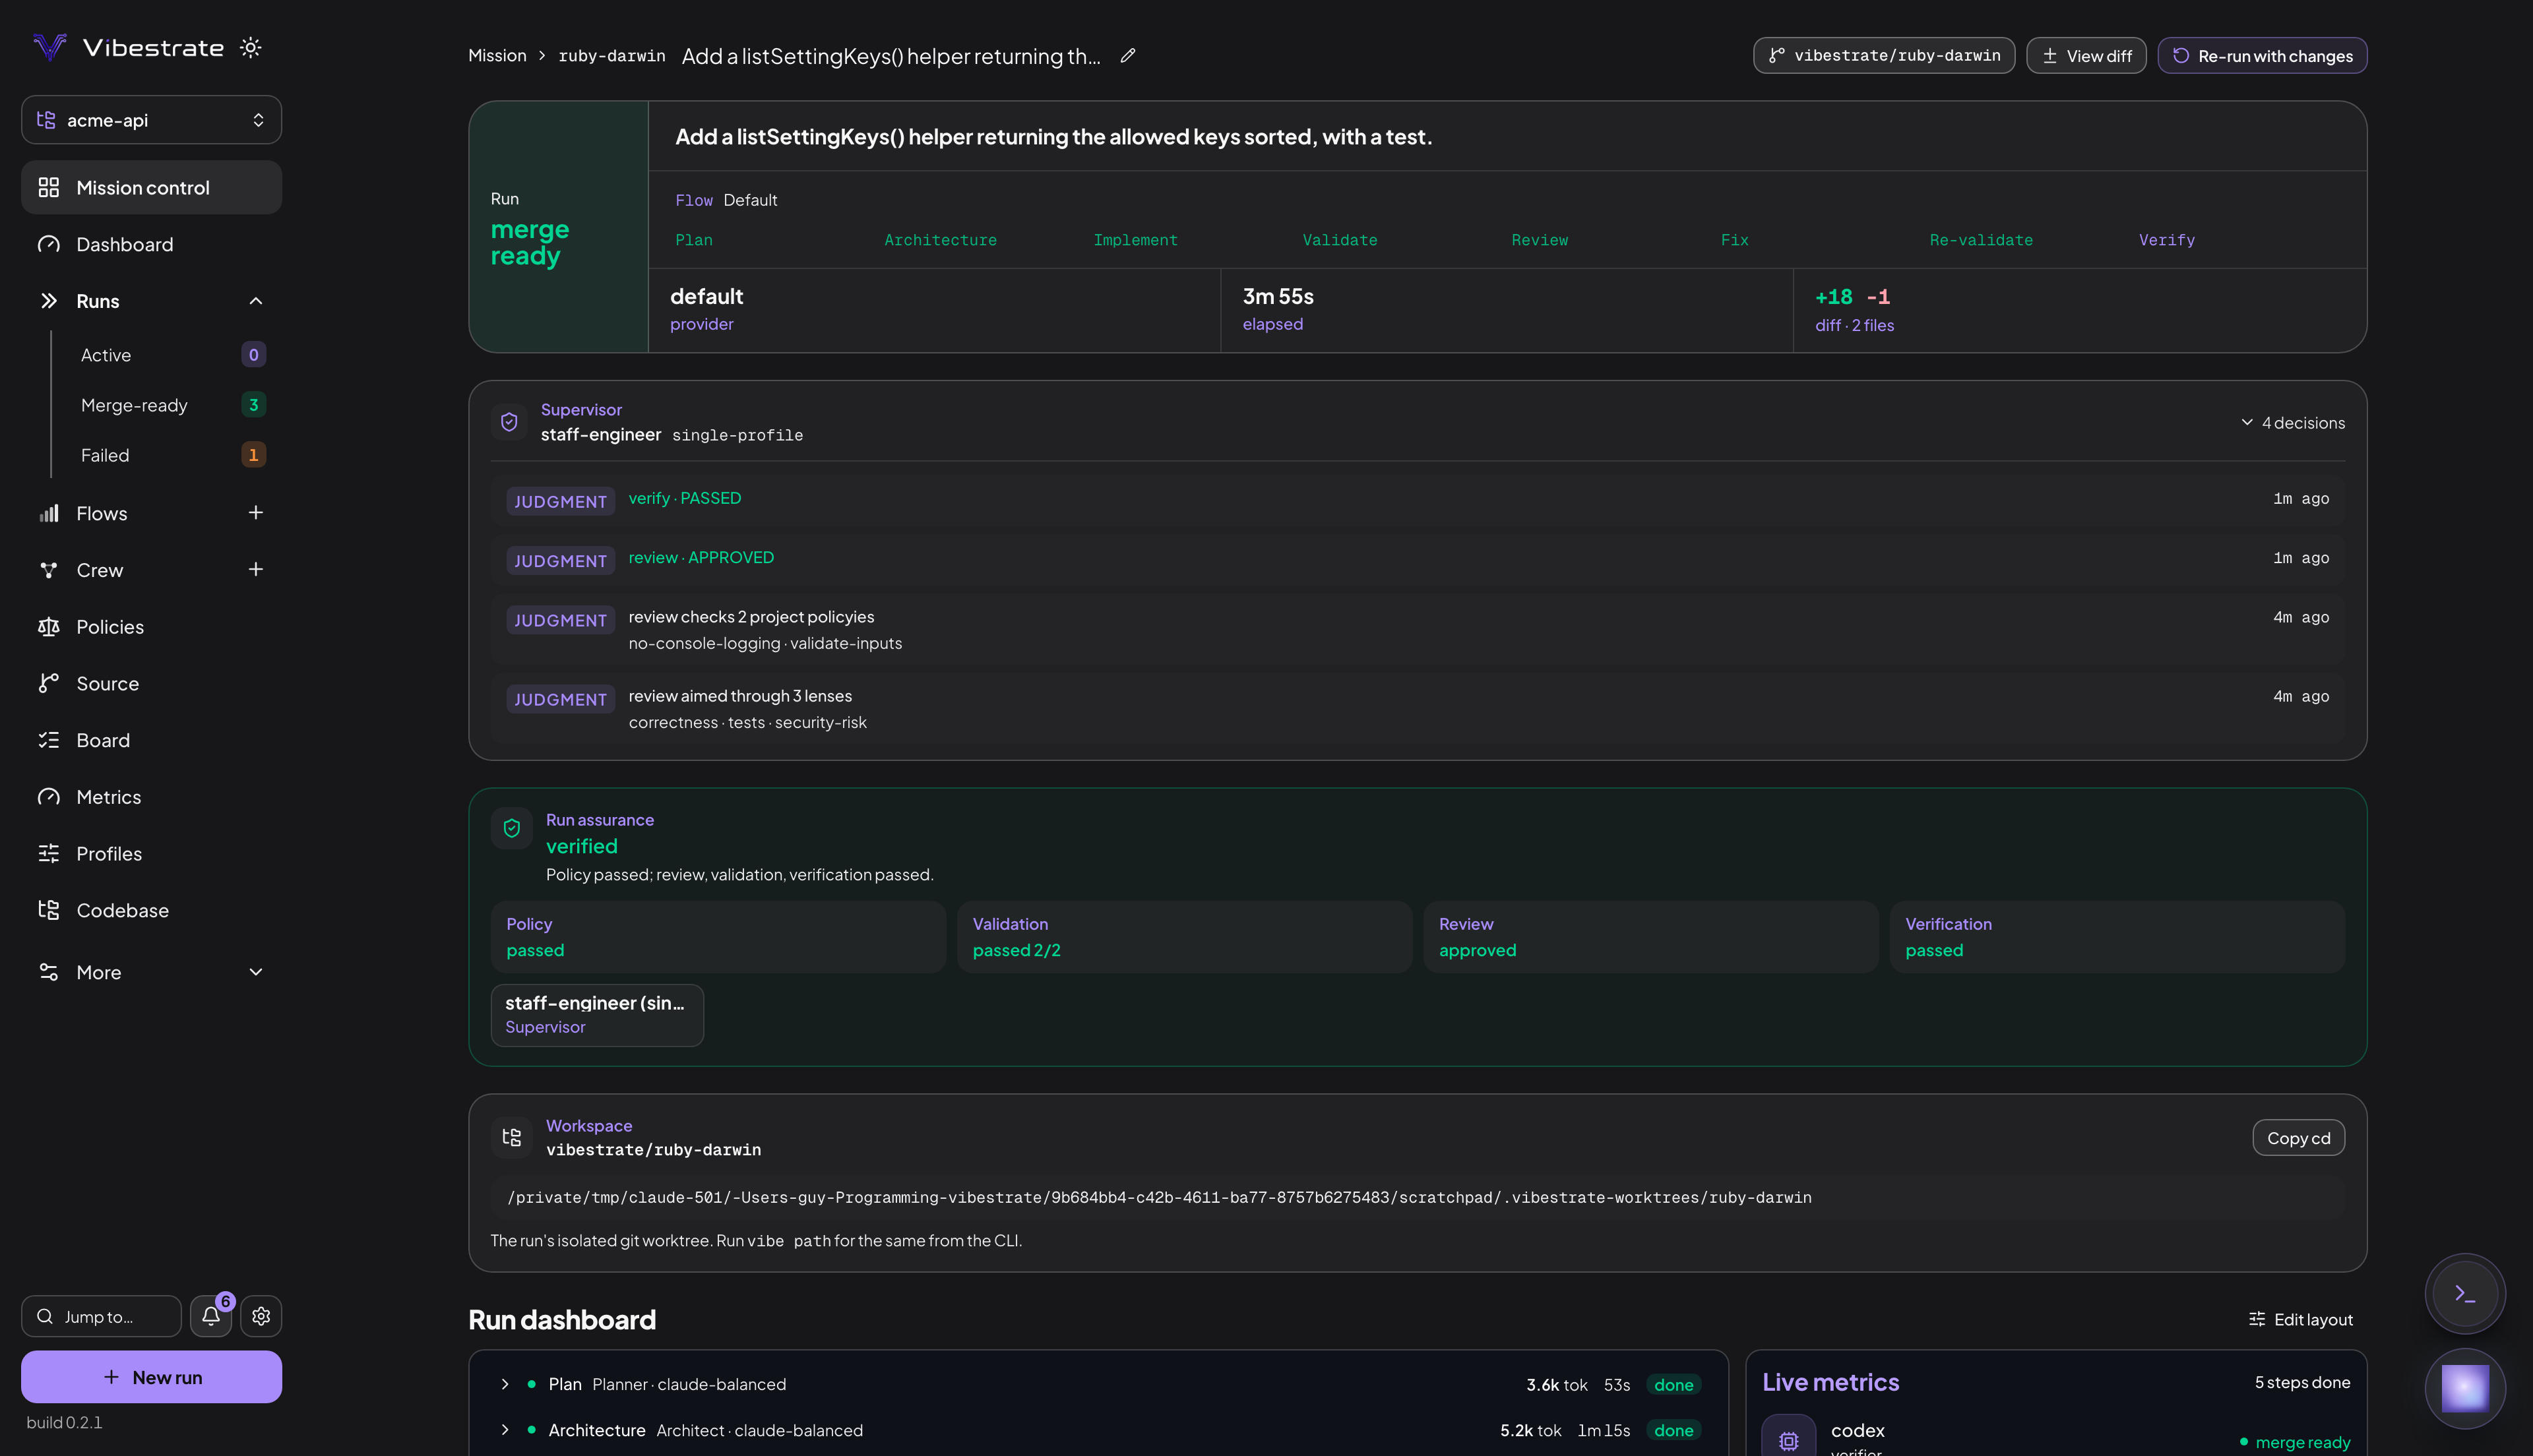
Task: Click the Run assurance shield icon
Action: point(511,828)
